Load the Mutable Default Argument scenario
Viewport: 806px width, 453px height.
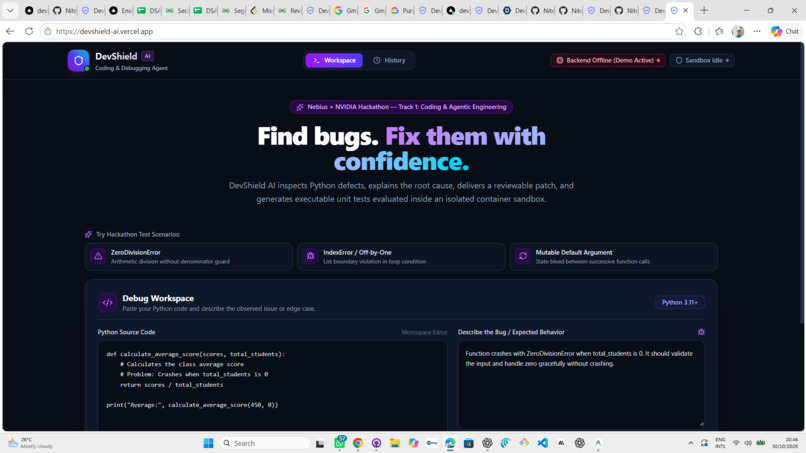(613, 257)
